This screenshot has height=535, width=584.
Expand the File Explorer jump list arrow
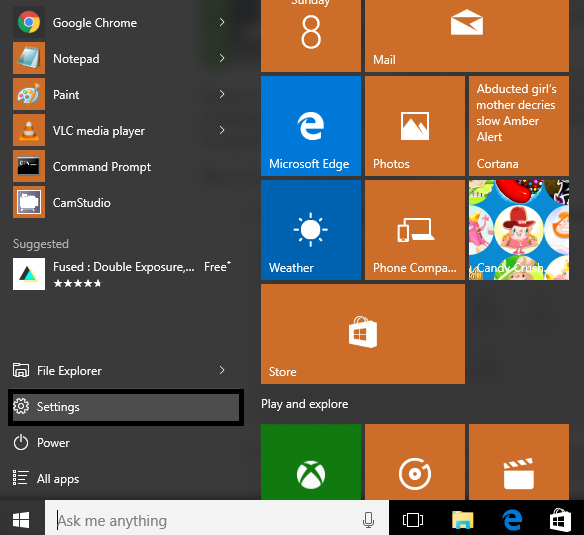pos(222,370)
